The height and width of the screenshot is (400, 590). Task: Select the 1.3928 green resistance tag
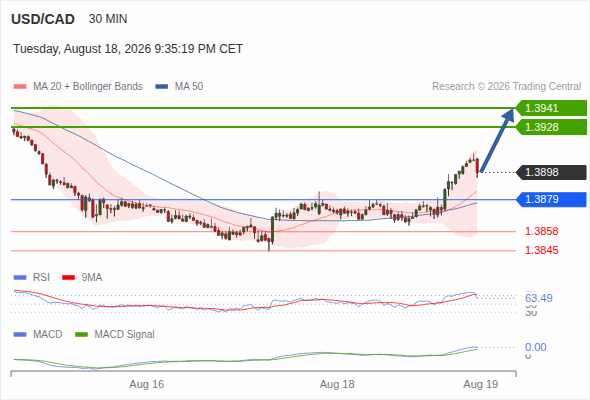point(551,127)
